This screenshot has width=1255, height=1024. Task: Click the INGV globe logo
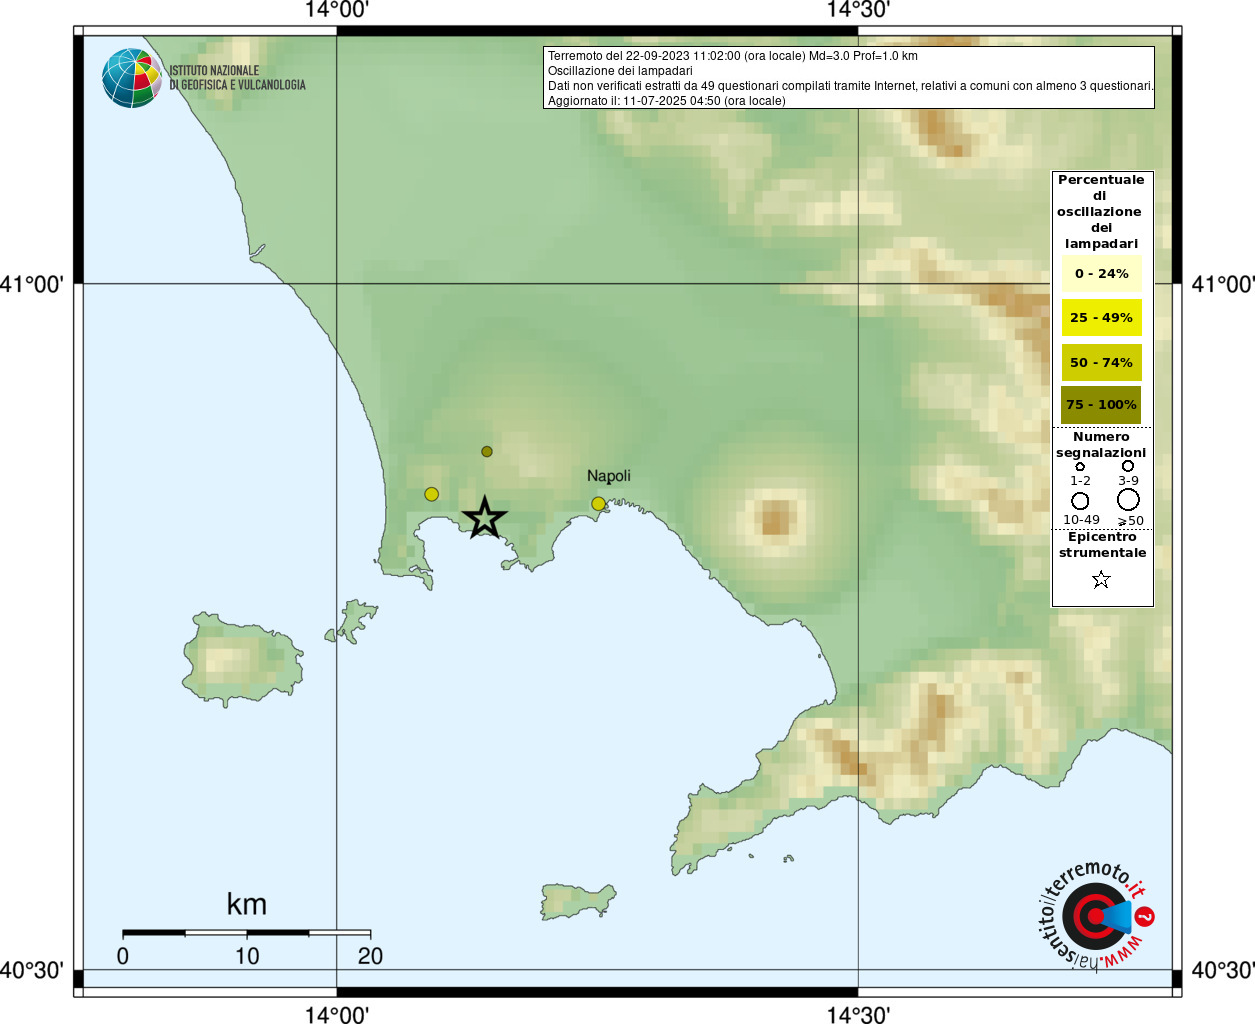(132, 78)
